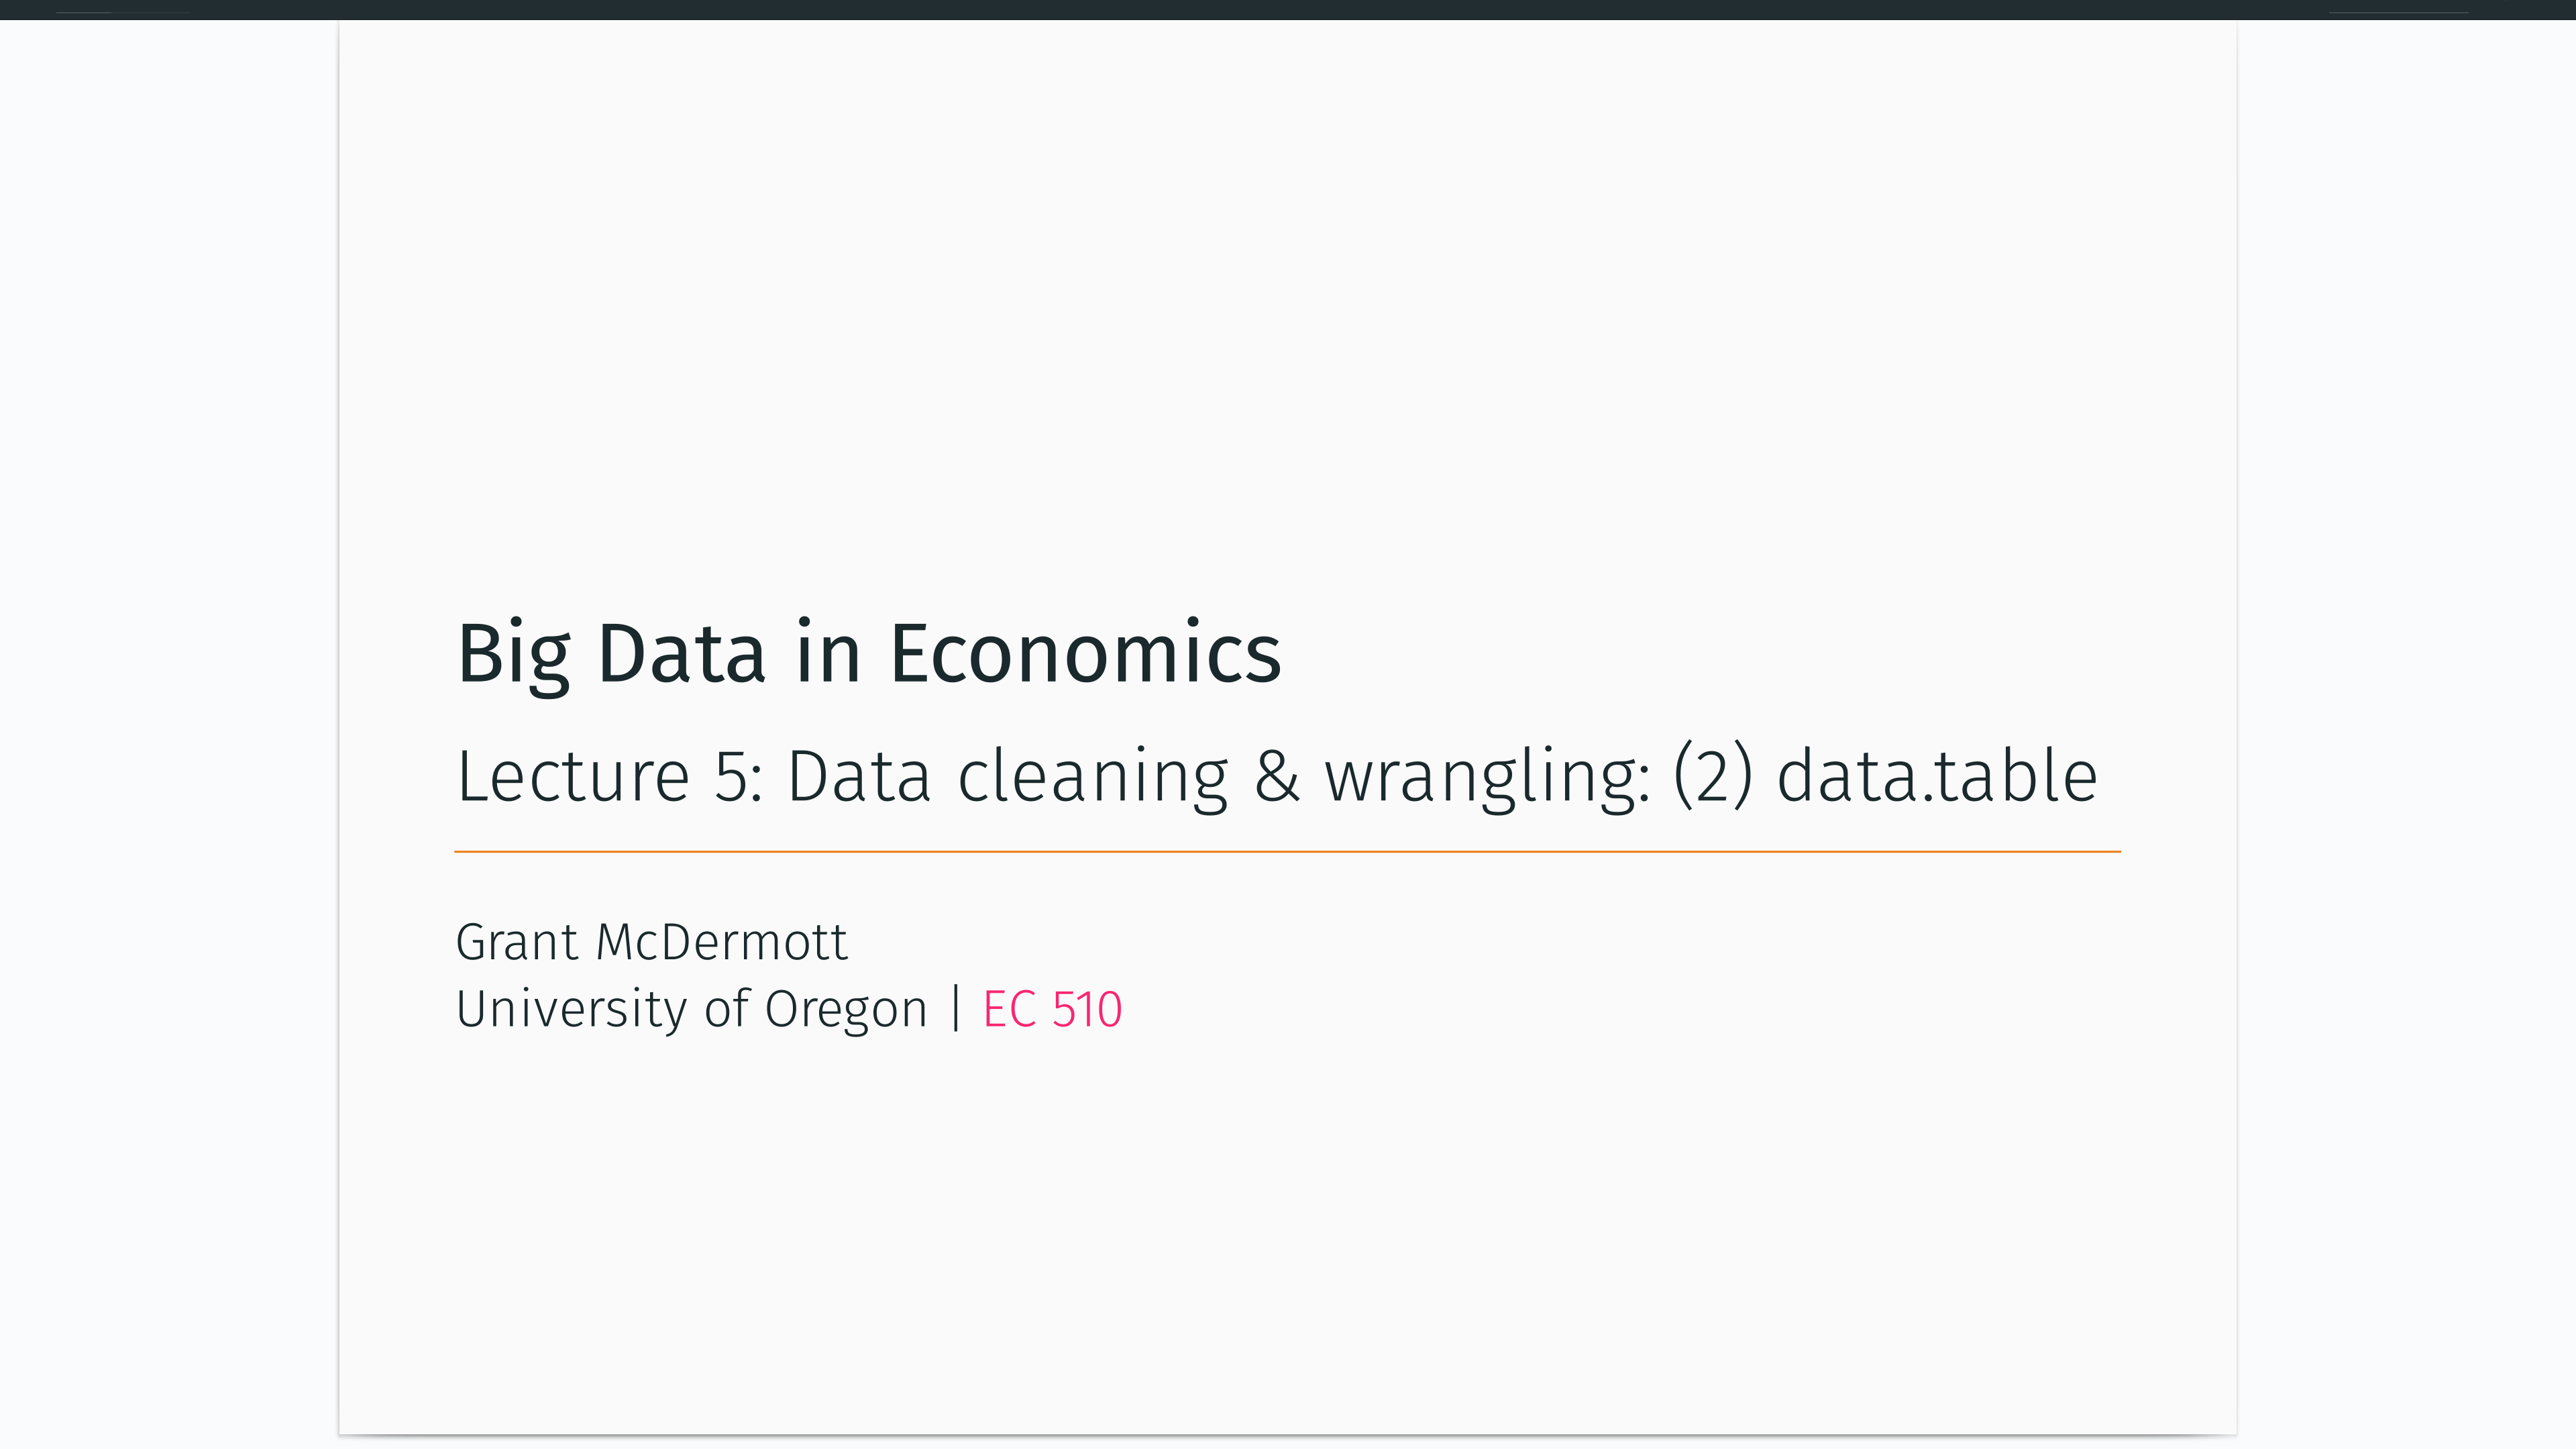Image resolution: width=2576 pixels, height=1449 pixels.
Task: Click the ampersand in the subtitle
Action: click(1277, 777)
